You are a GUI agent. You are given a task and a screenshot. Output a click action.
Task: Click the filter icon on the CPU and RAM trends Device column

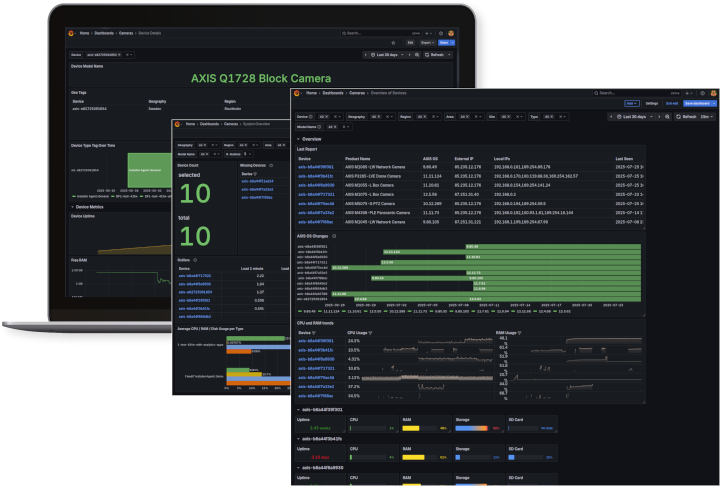click(x=314, y=333)
